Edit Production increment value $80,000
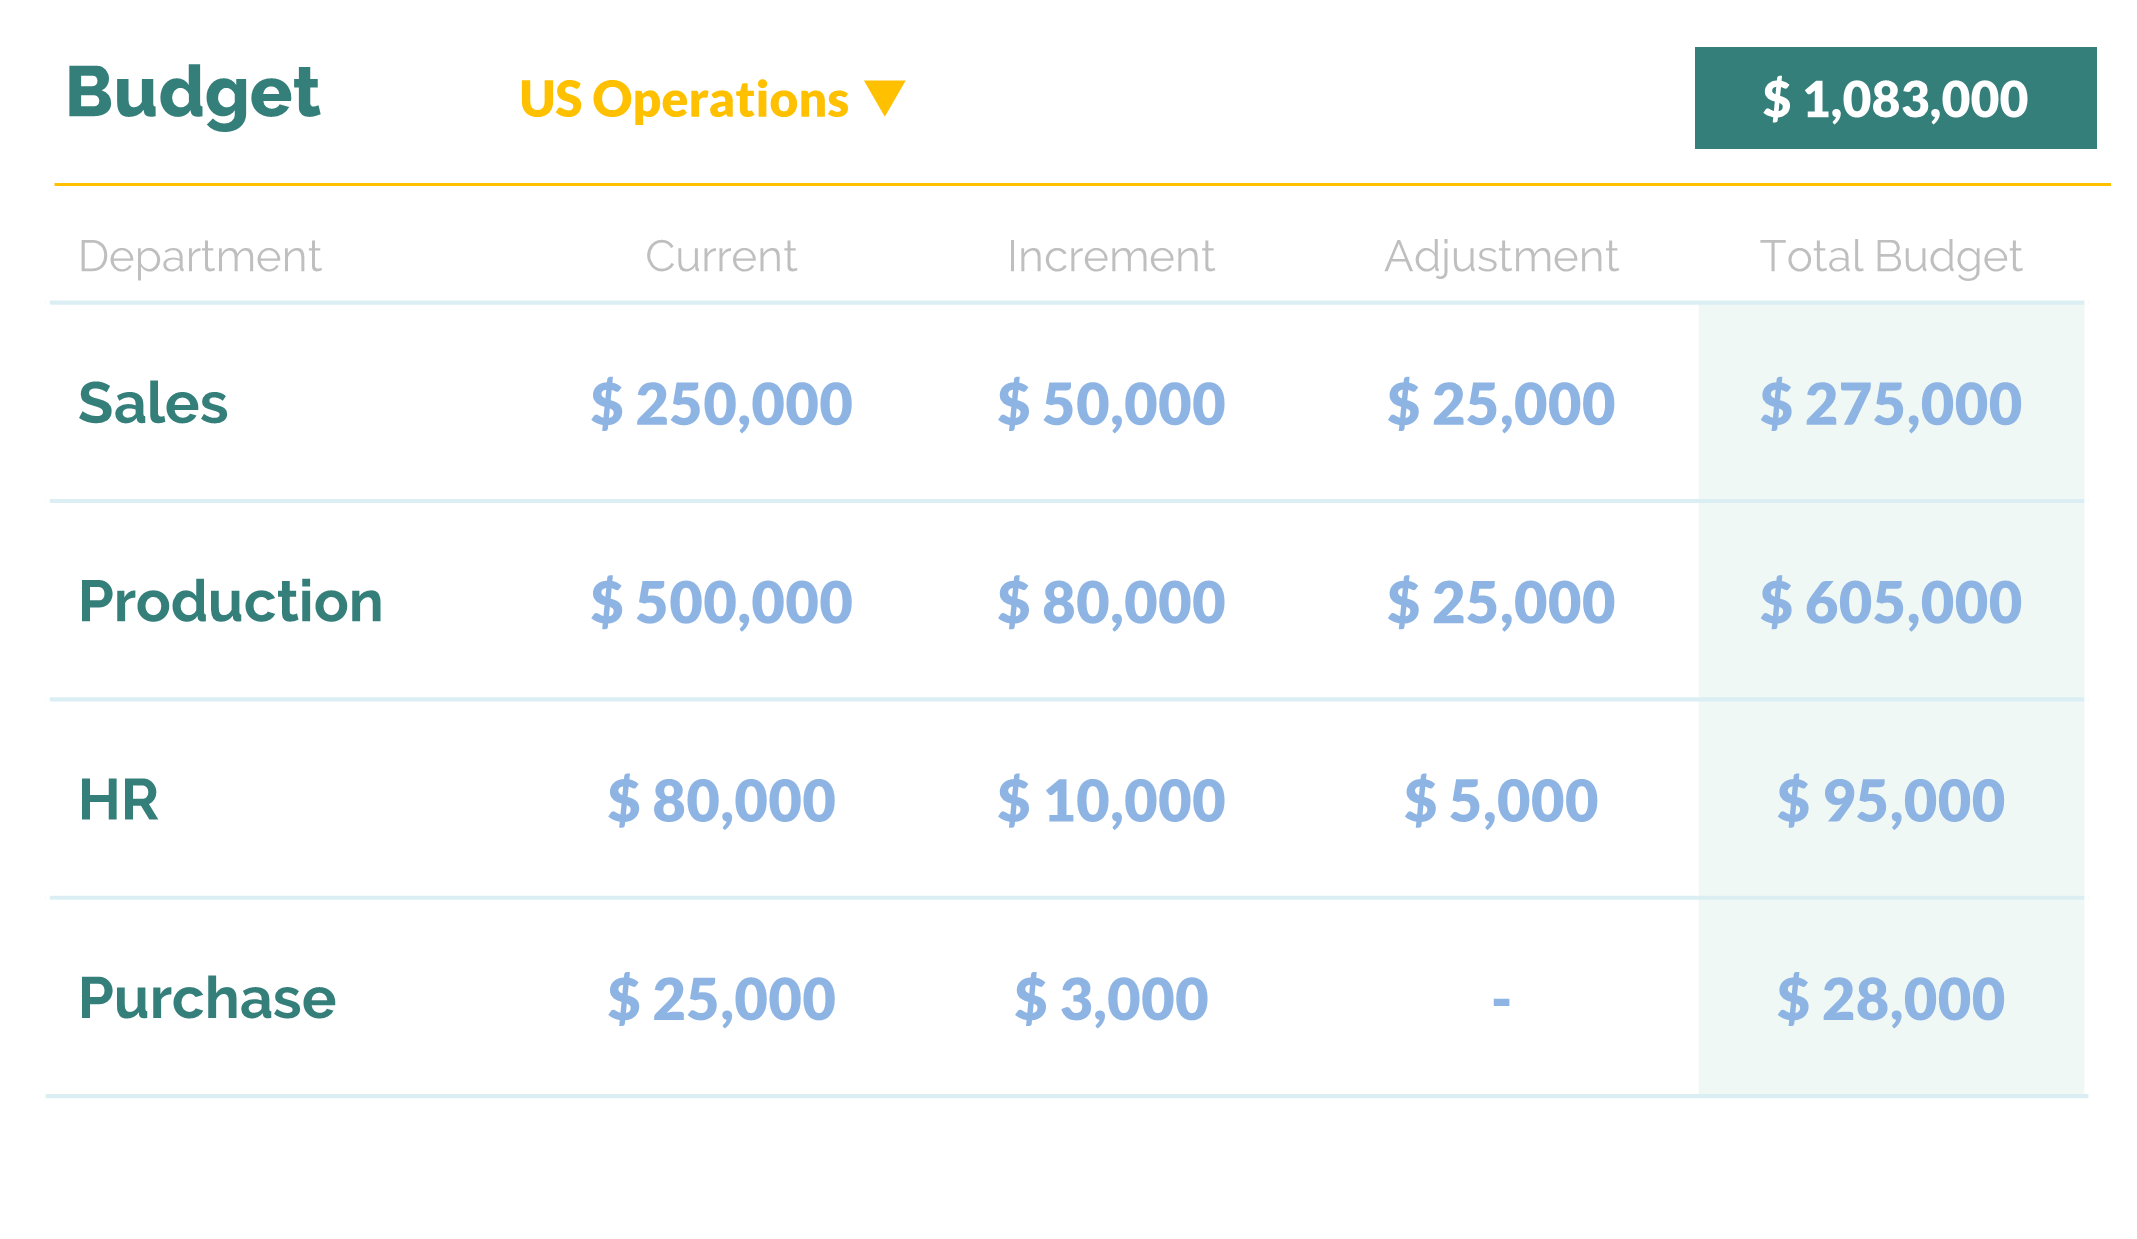Viewport: 2137px width, 1239px height. [1111, 602]
